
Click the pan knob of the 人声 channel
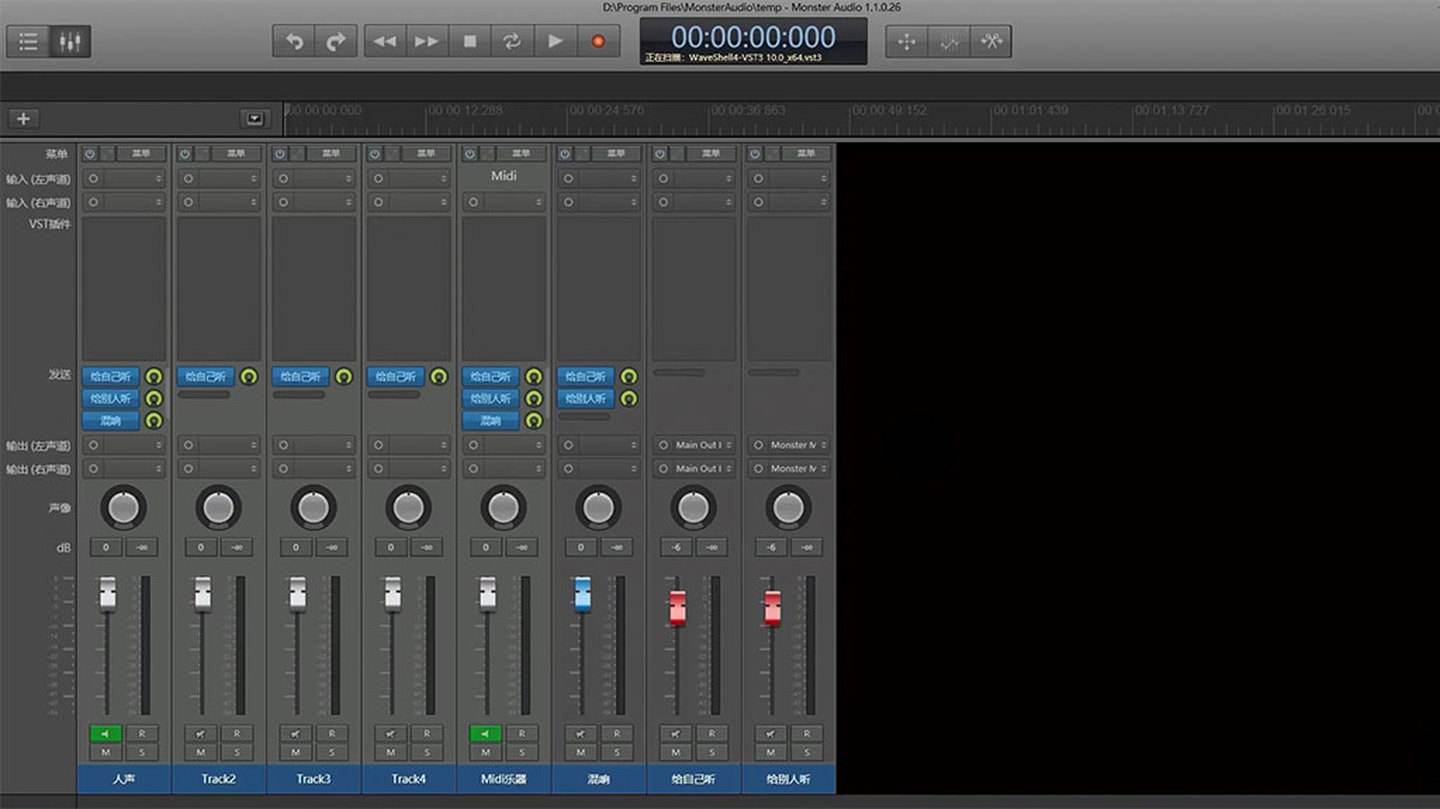coord(124,508)
